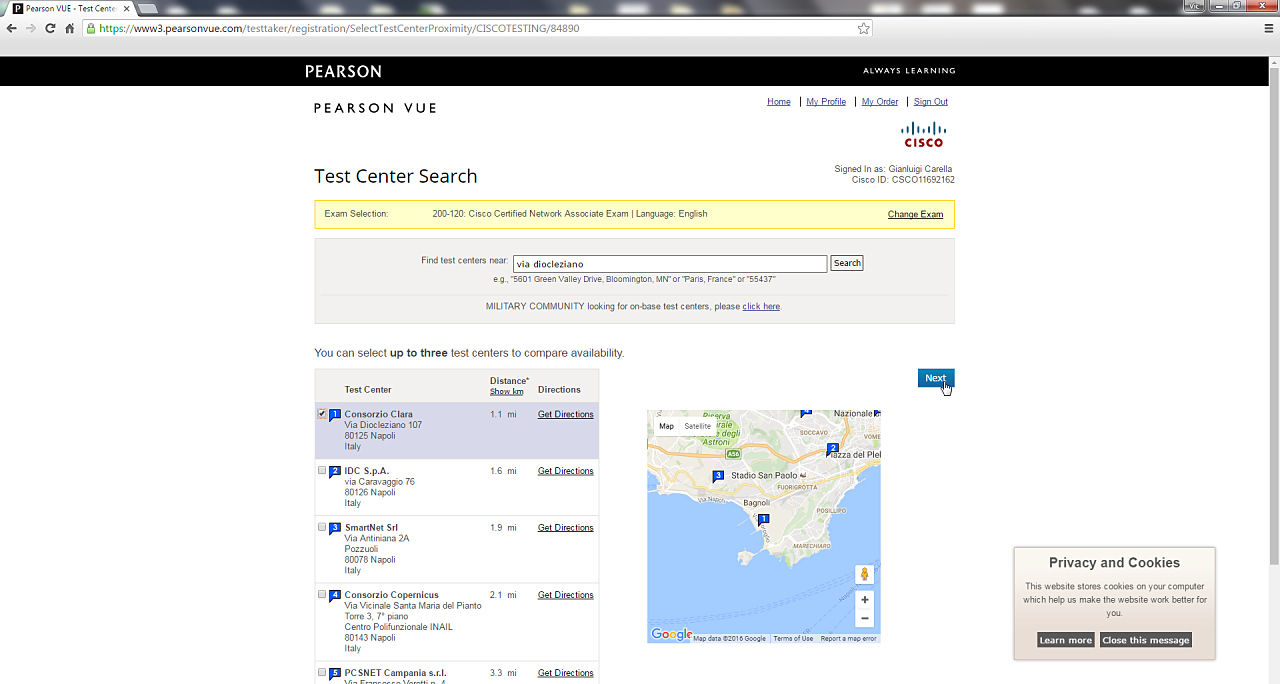This screenshot has height=684, width=1280.
Task: Click the Search button
Action: click(847, 263)
